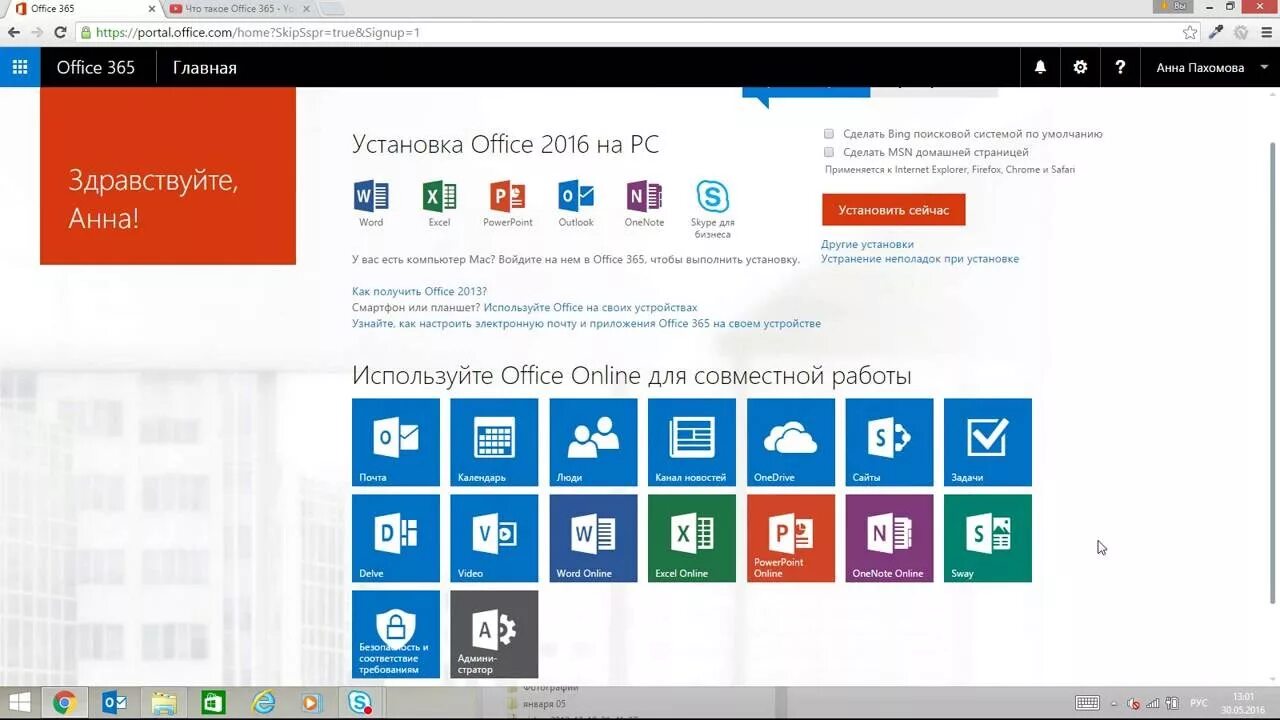
Task: Open the Video tile
Action: [x=494, y=538]
